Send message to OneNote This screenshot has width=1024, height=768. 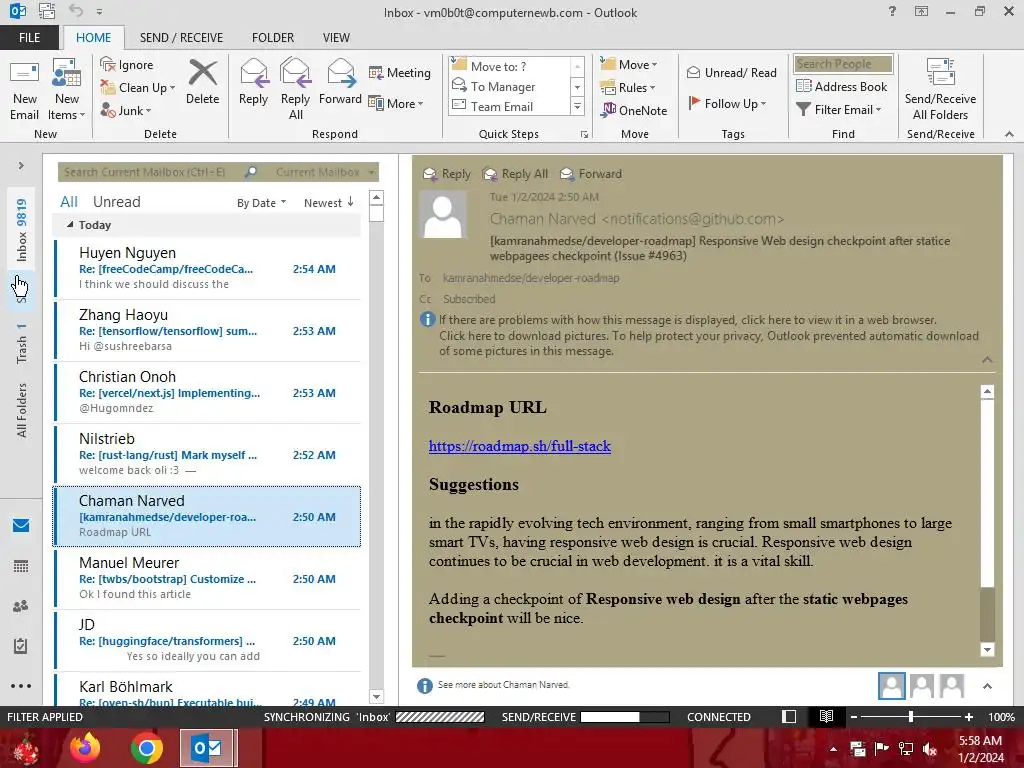634,110
